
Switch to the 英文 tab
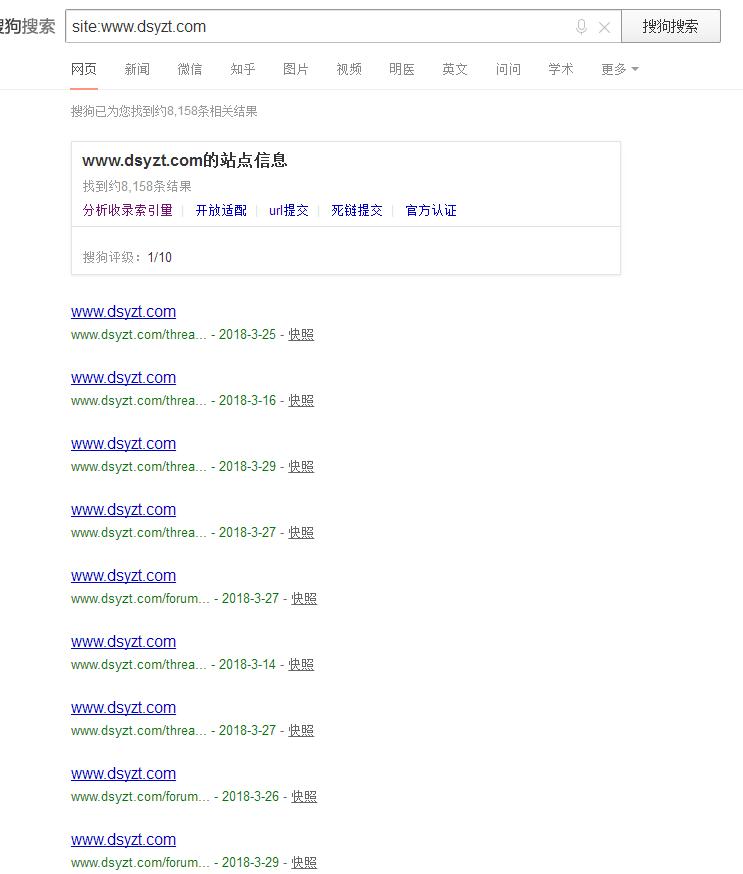point(455,69)
